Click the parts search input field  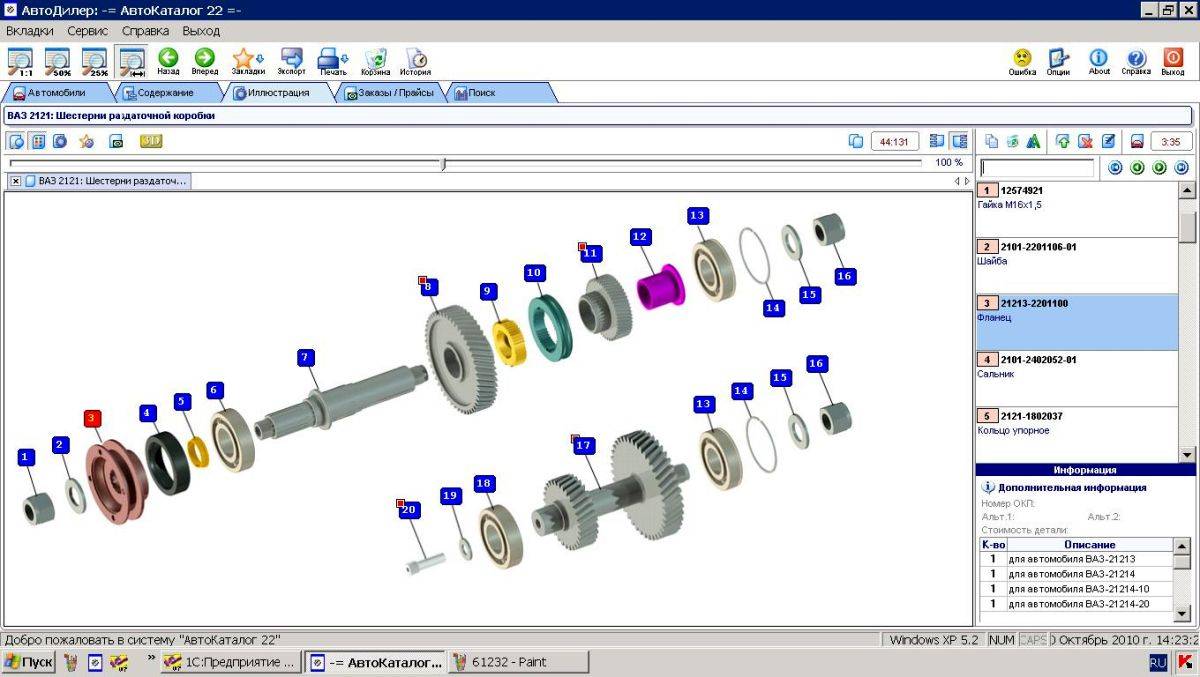(x=1037, y=168)
